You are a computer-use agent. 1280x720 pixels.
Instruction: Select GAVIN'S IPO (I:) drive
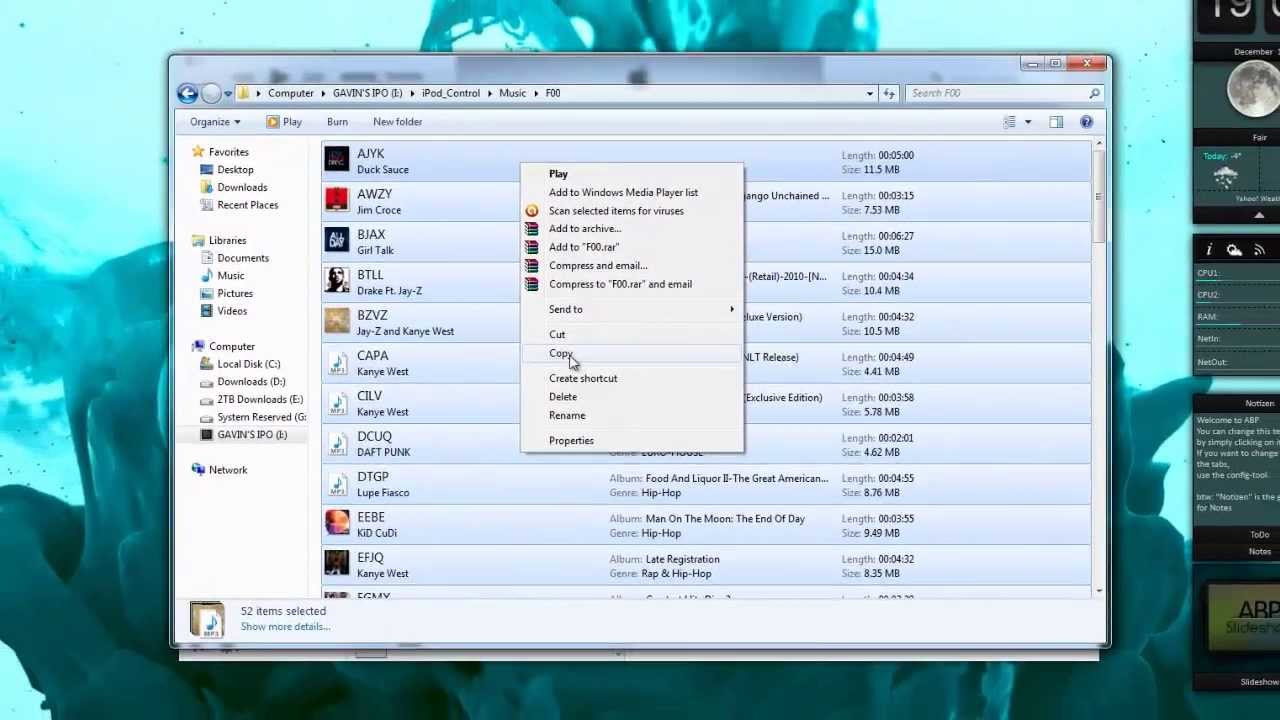pos(252,434)
